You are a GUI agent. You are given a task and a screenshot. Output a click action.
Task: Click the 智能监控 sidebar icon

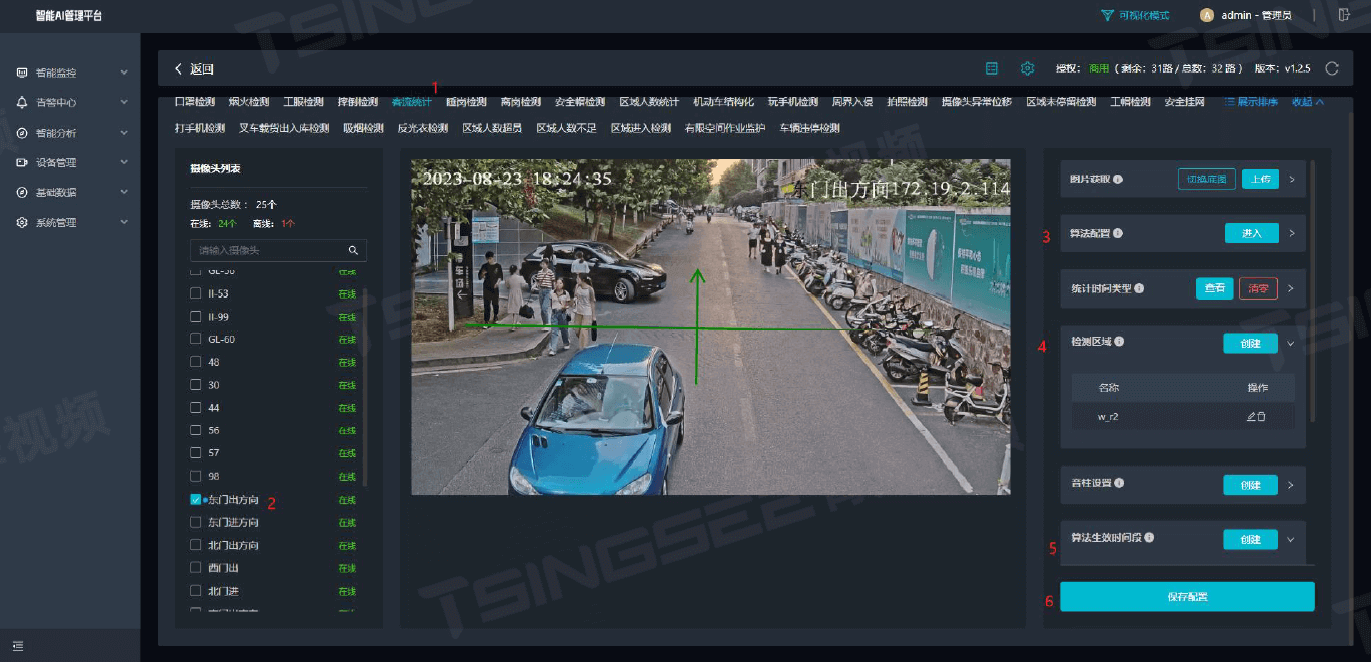(x=22, y=73)
